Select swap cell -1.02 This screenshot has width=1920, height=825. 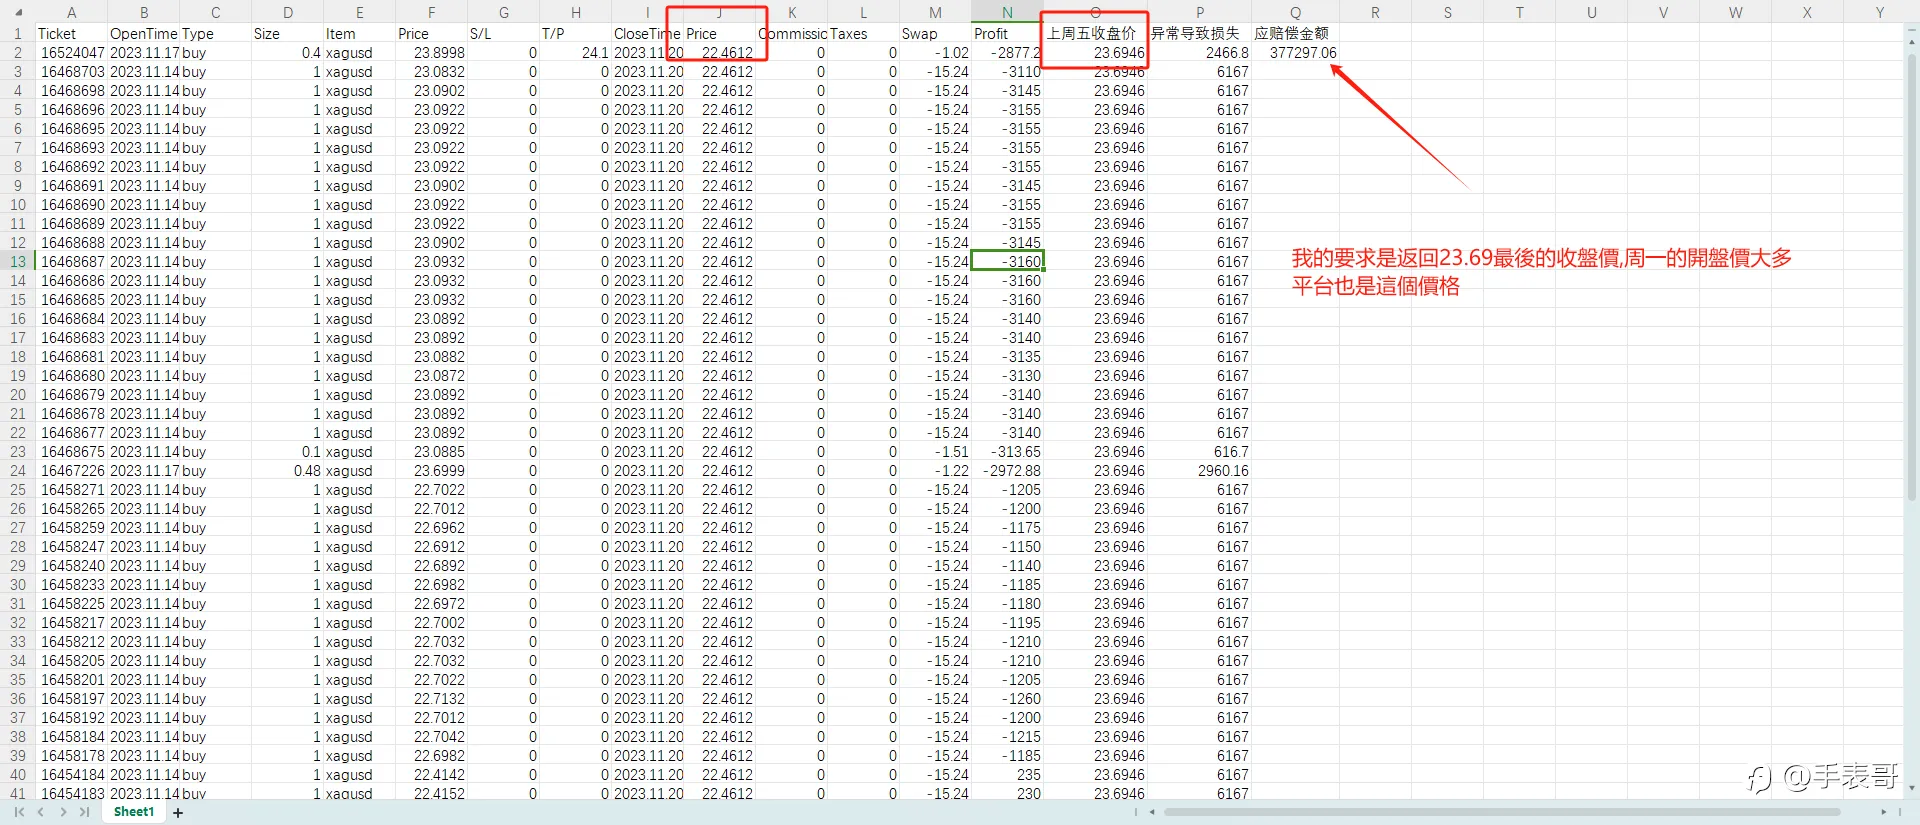(936, 52)
